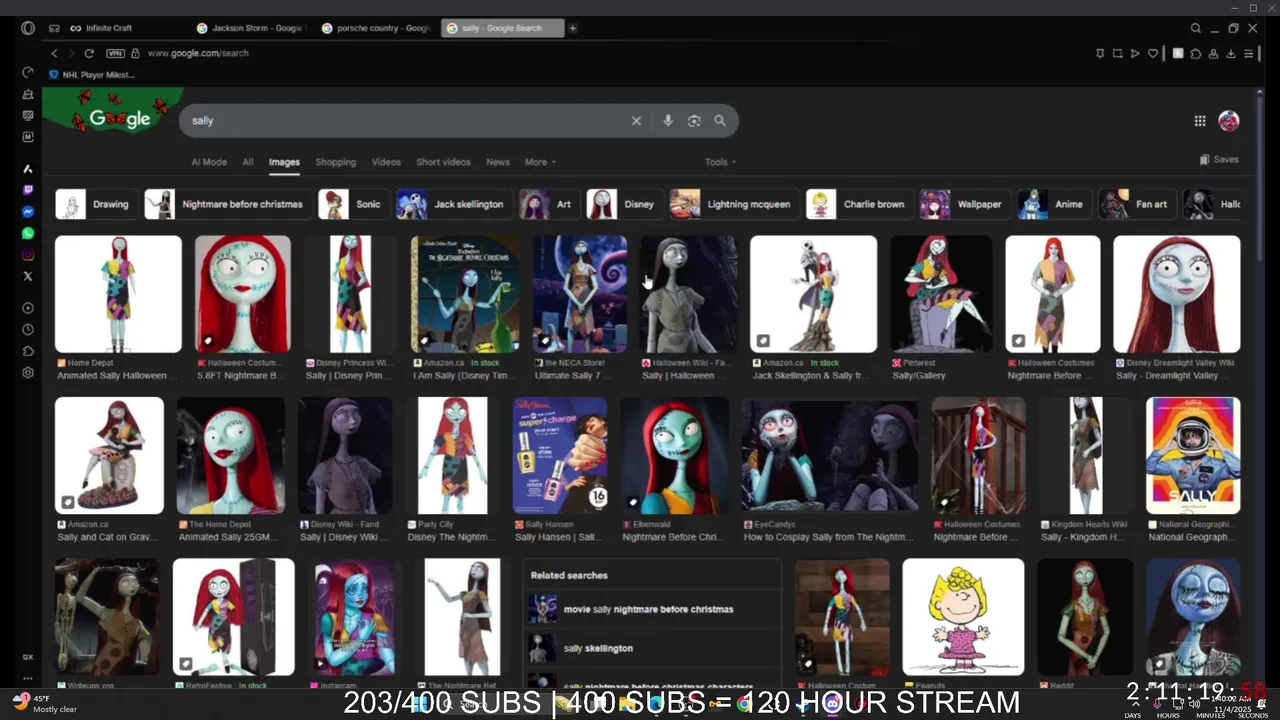1280x720 pixels.
Task: Switch to All results tab
Action: (247, 162)
